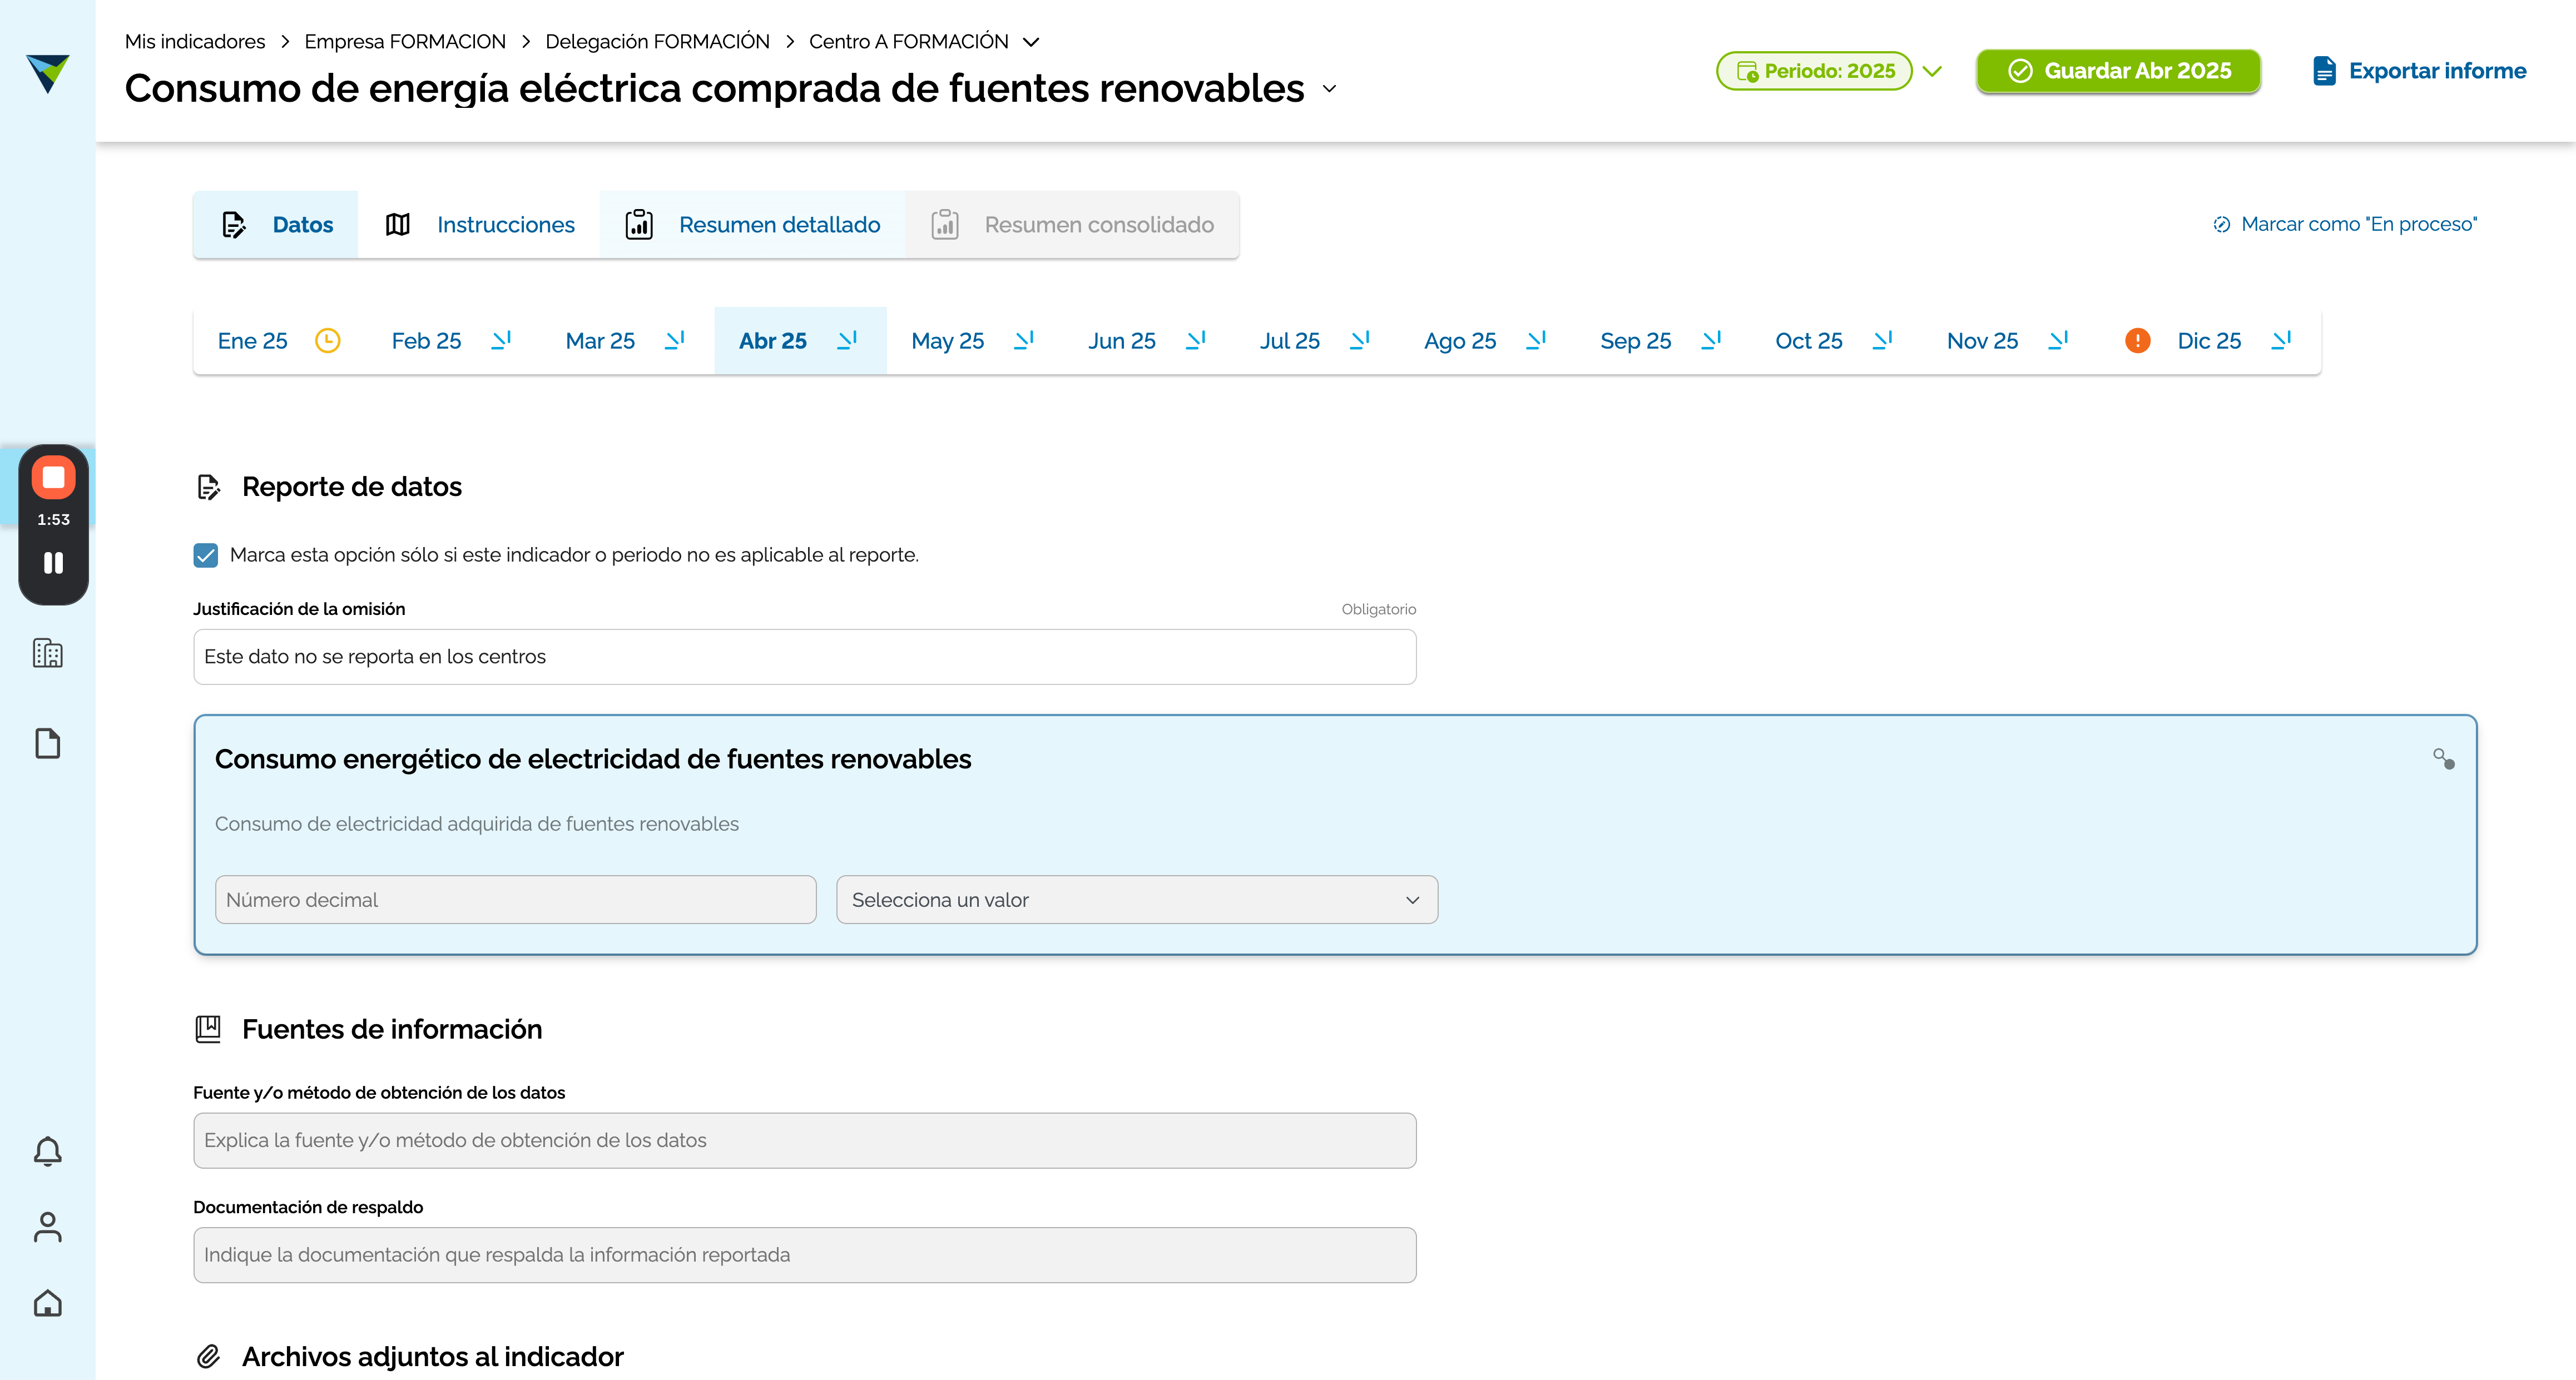The image size is (2576, 1380).
Task: Switch to the Instrucciones tab
Action: tap(480, 225)
